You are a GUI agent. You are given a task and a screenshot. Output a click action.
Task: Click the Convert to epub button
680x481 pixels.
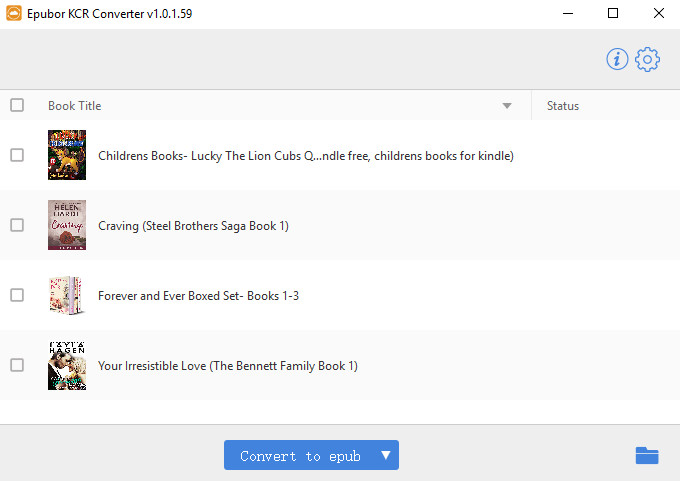(x=300, y=455)
